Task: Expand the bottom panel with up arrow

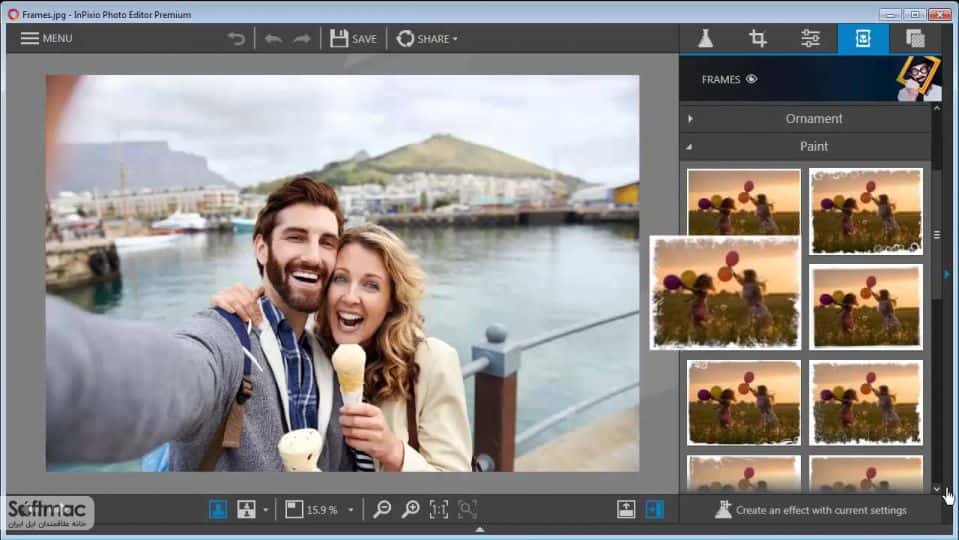Action: pyautogui.click(x=480, y=530)
